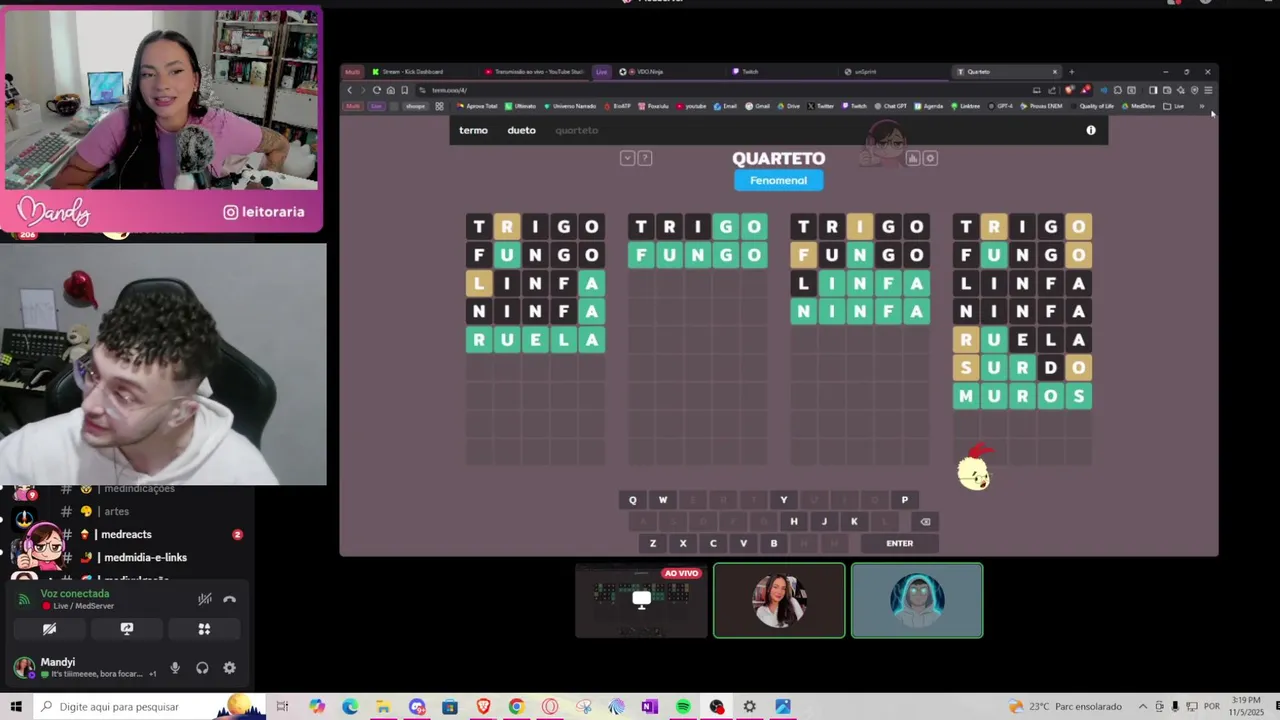
Task: Expand the bookmarks overflow chevron
Action: [1201, 106]
